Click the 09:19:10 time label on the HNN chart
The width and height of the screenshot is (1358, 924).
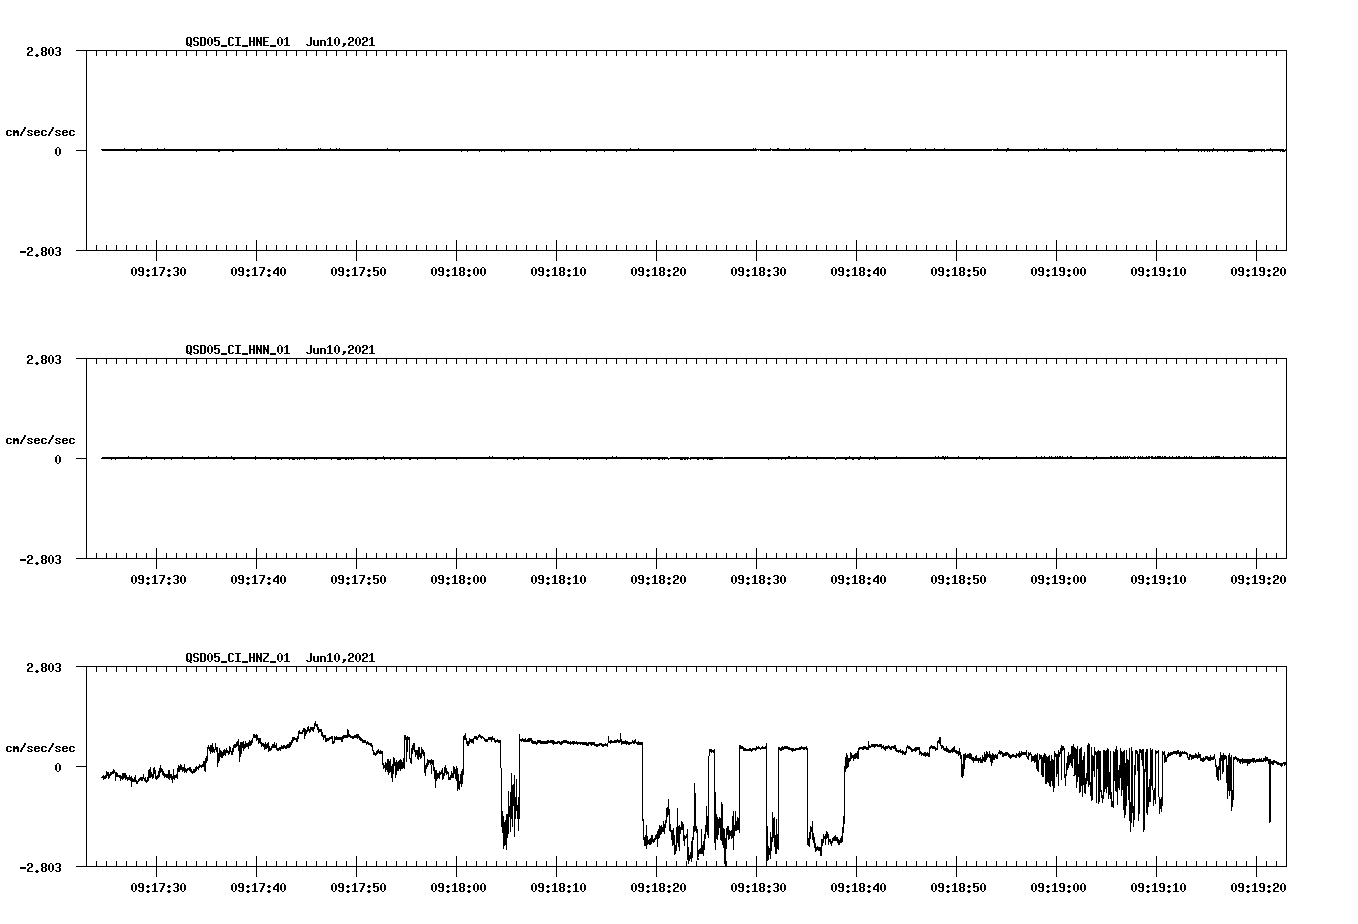pos(1158,580)
